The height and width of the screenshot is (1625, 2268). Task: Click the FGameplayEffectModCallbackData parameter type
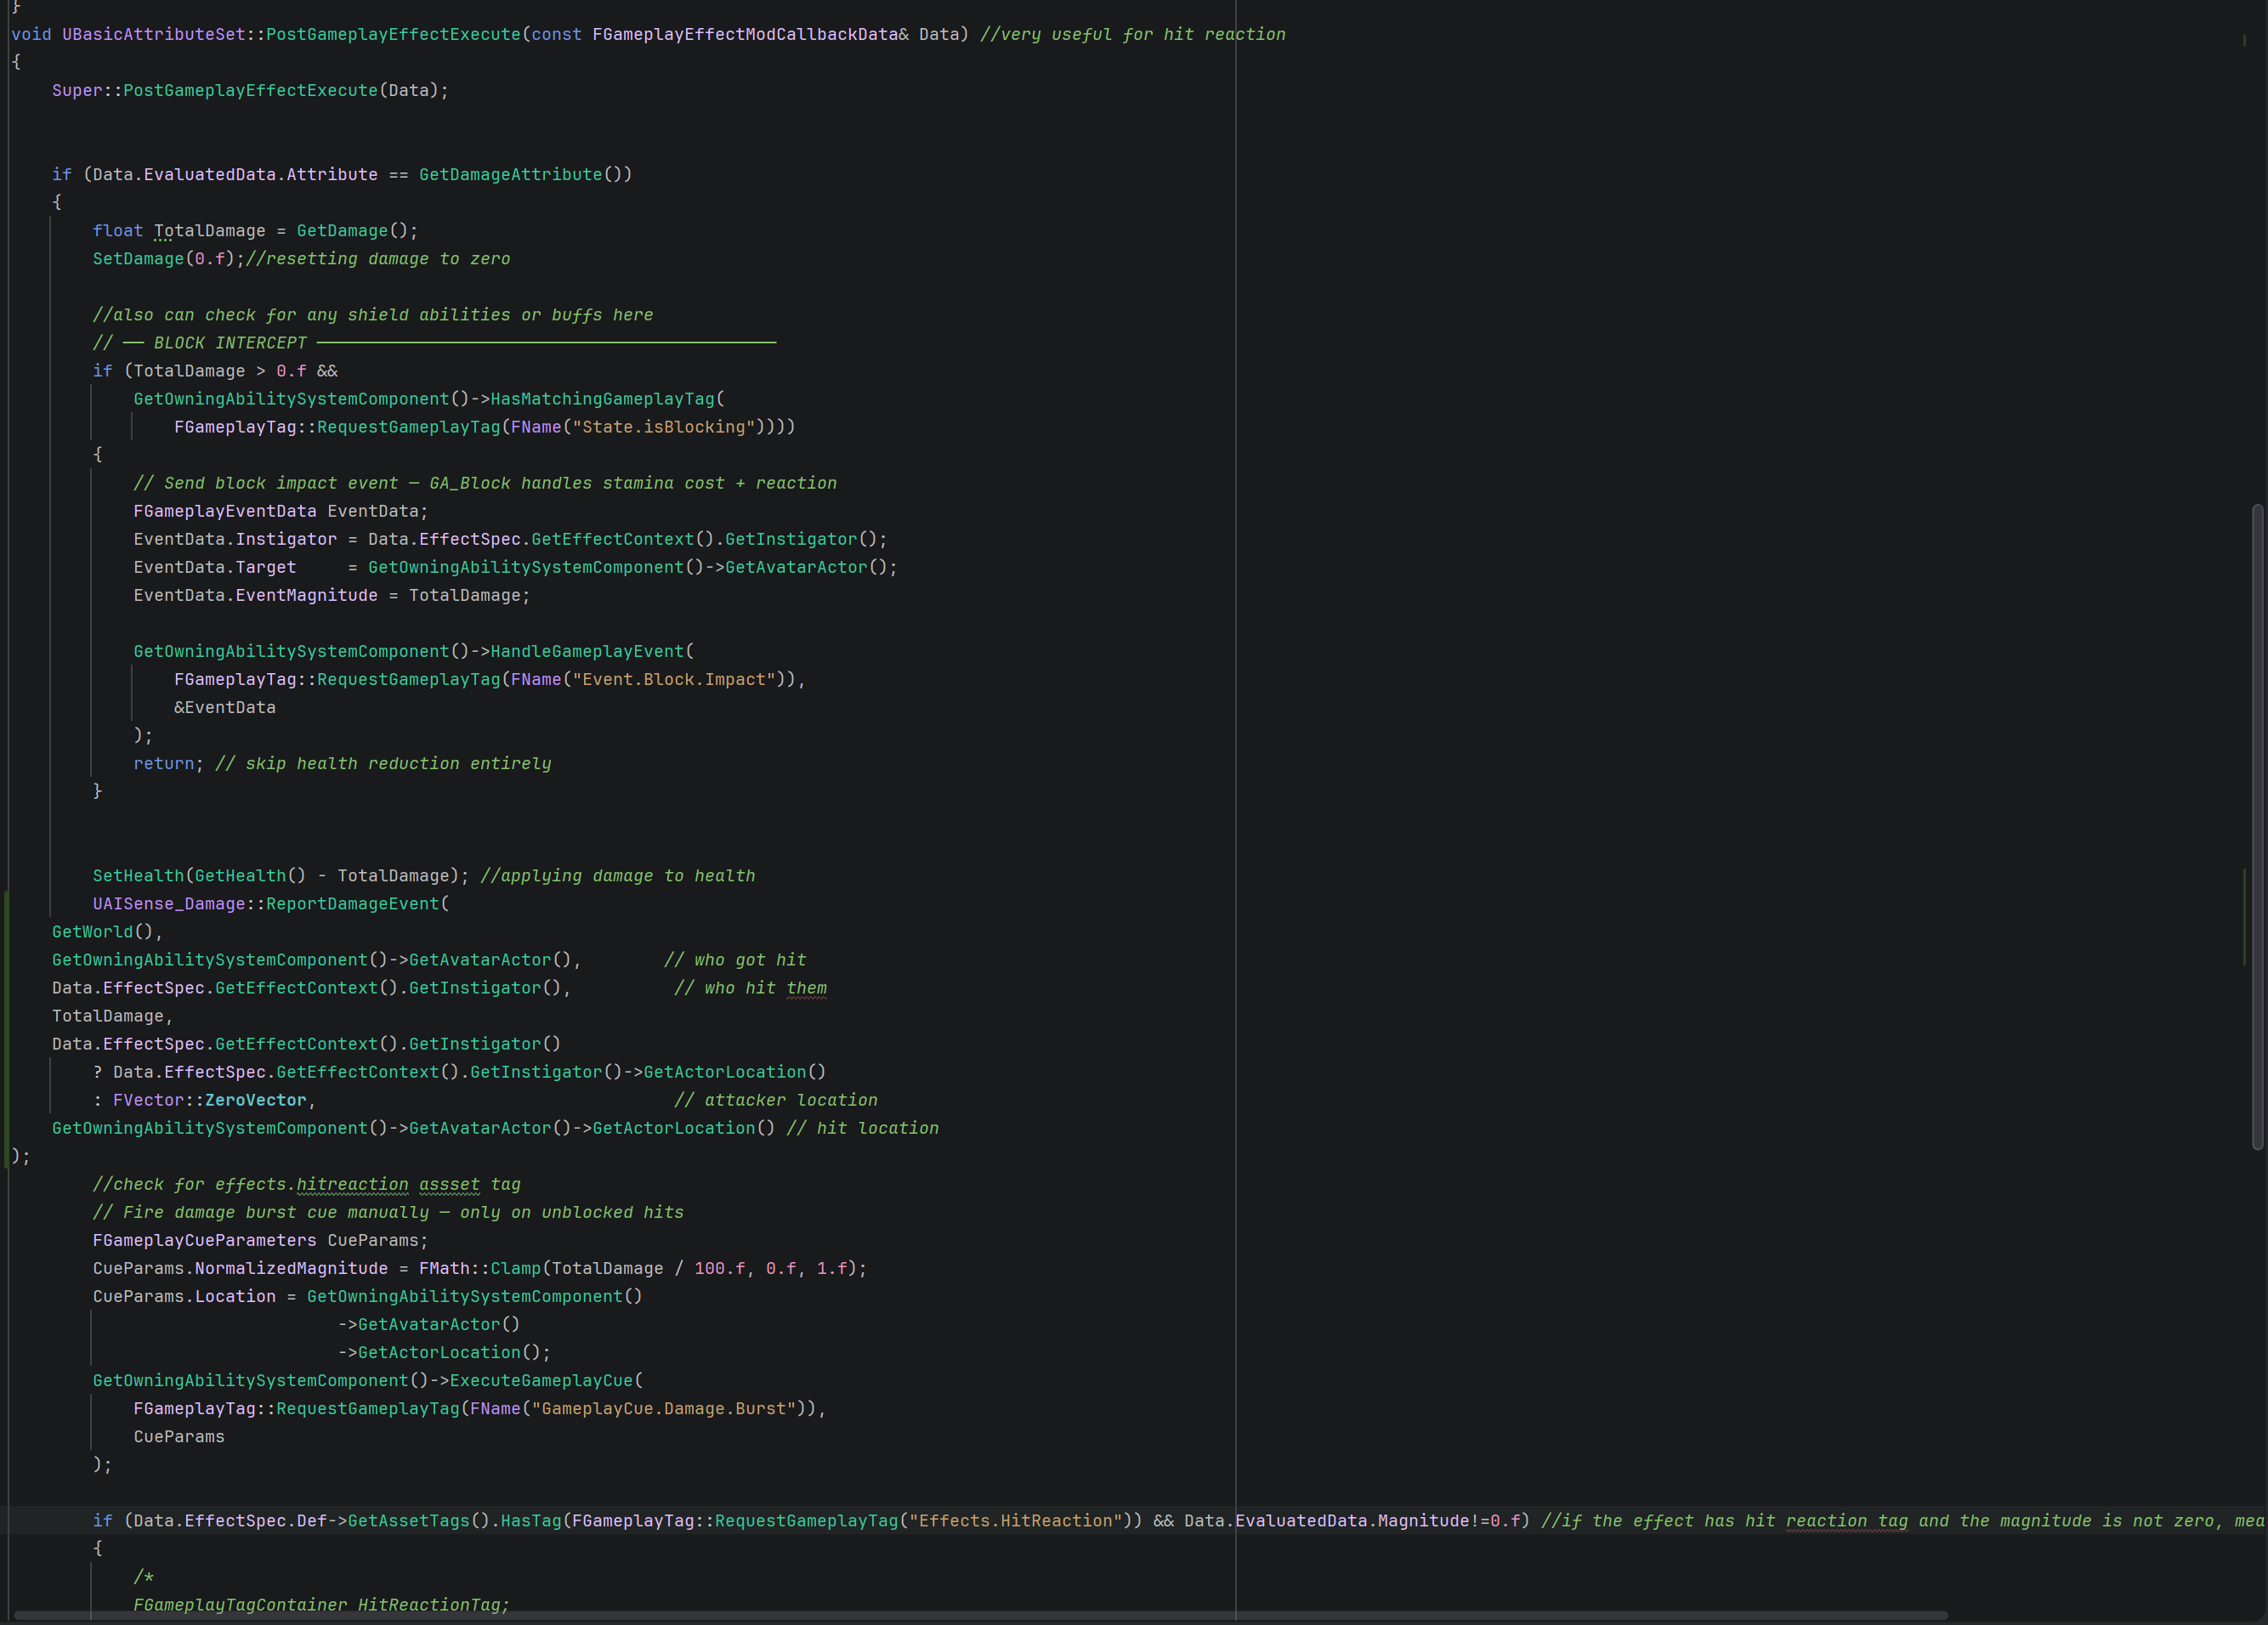(745, 34)
